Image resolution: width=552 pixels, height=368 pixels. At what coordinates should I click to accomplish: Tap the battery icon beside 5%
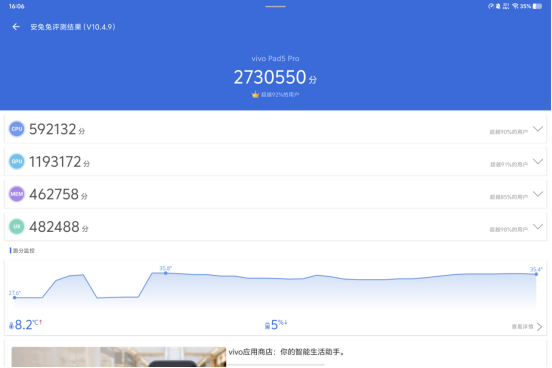[267, 325]
